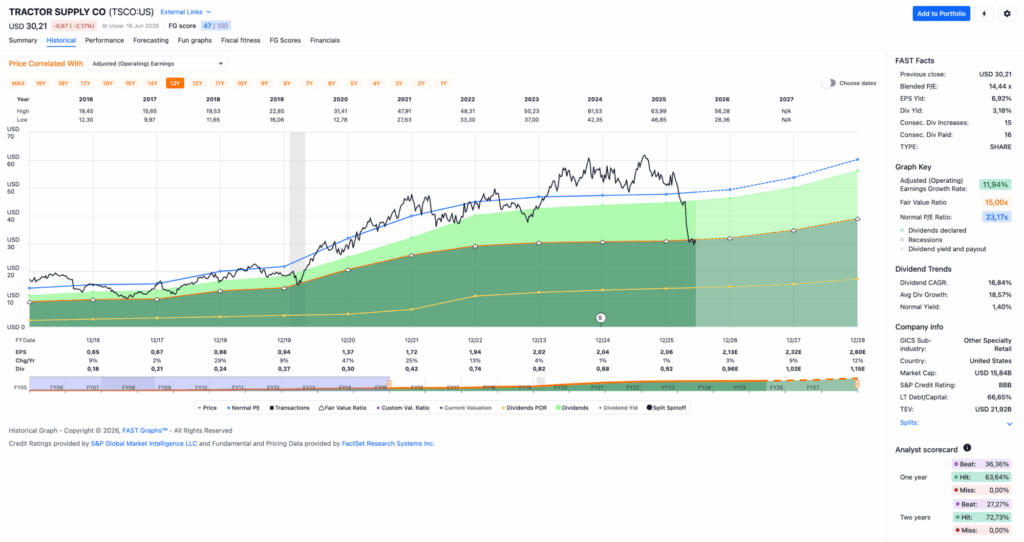1024x542 pixels.
Task: Toggle Split Spinoff in legend
Action: click(x=667, y=407)
